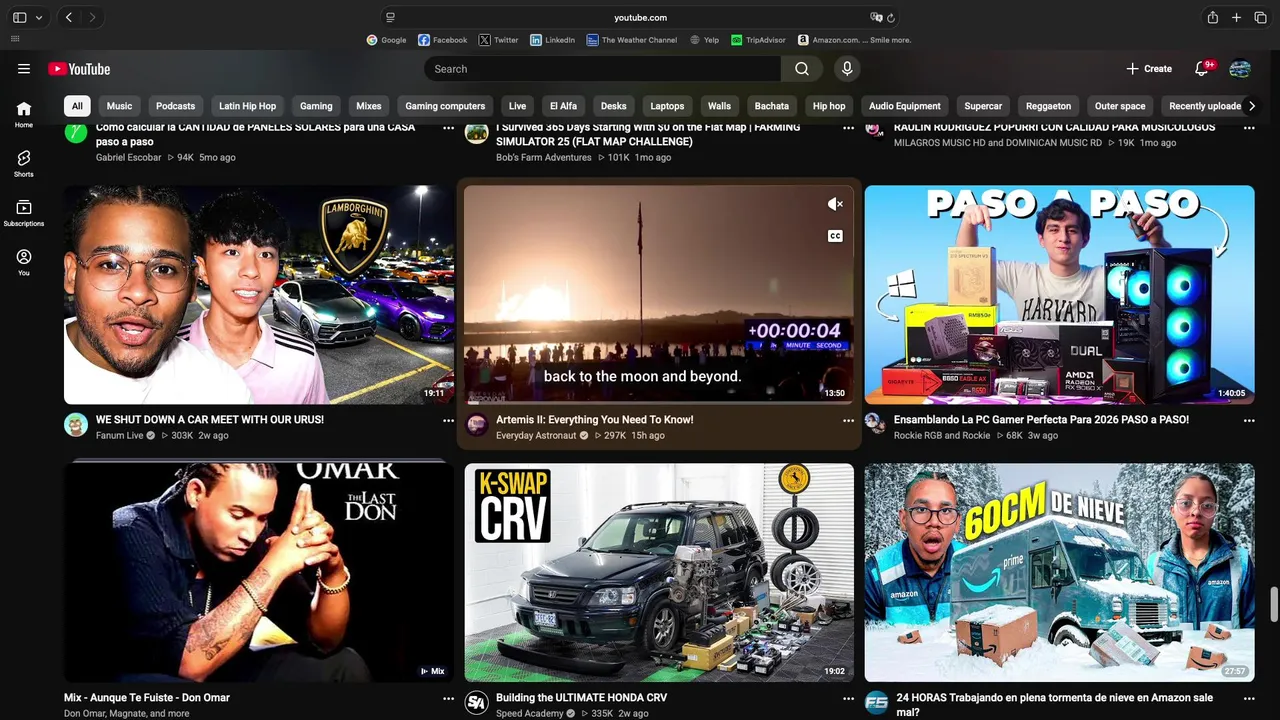
Task: Open Building the ULTIMATE HONDA CRV title
Action: click(x=581, y=698)
